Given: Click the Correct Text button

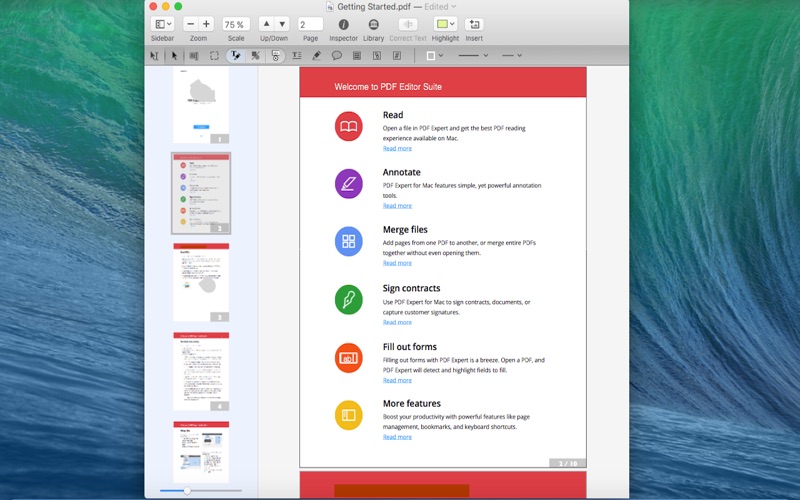Looking at the screenshot, I should point(408,24).
